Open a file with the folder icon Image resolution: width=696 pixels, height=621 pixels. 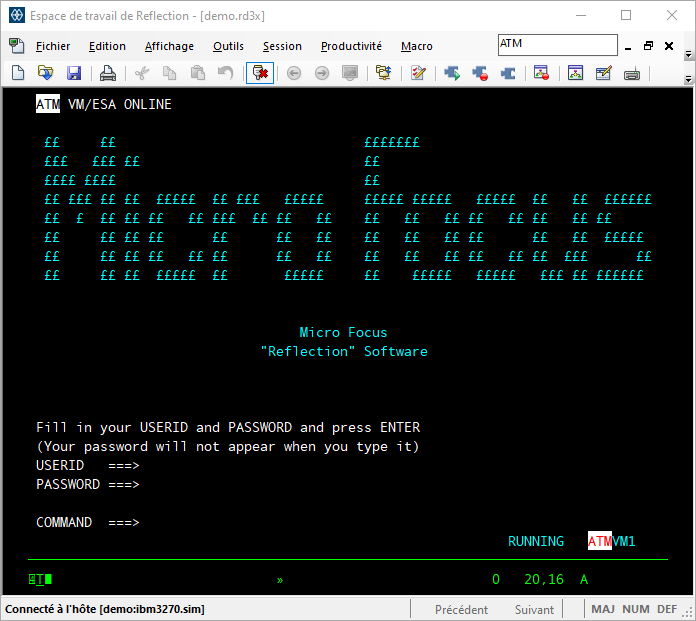pyautogui.click(x=46, y=73)
